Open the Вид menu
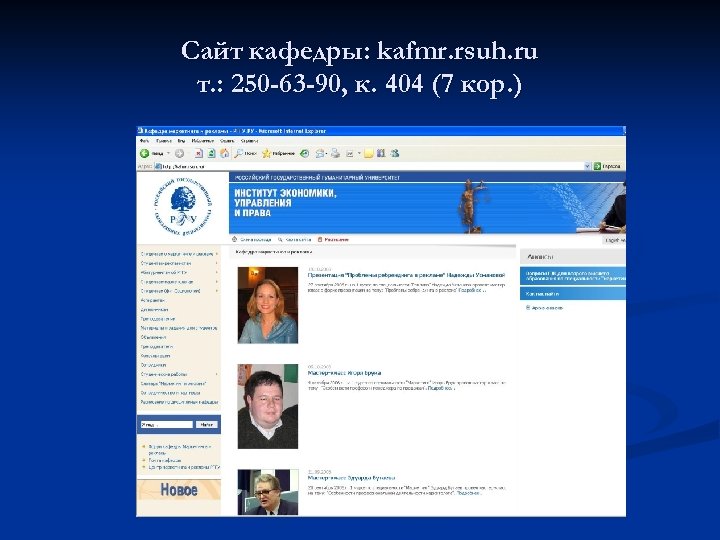 tap(181, 141)
